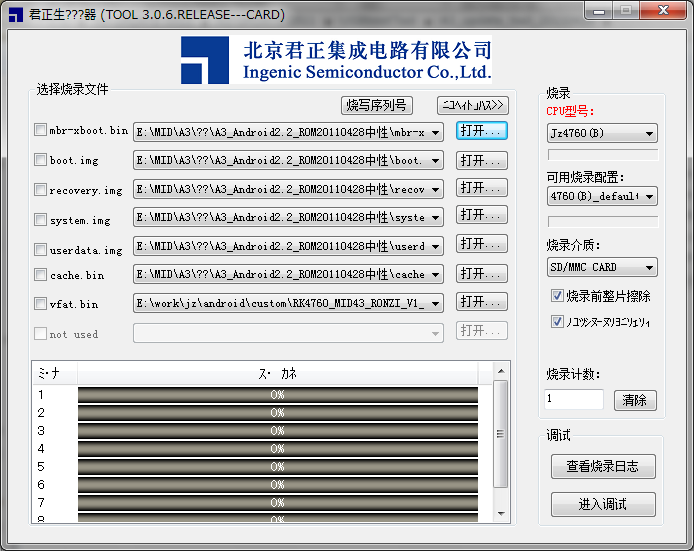694x551 pixels.
Task: Click the 烧写序列号 button
Action: tap(377, 105)
